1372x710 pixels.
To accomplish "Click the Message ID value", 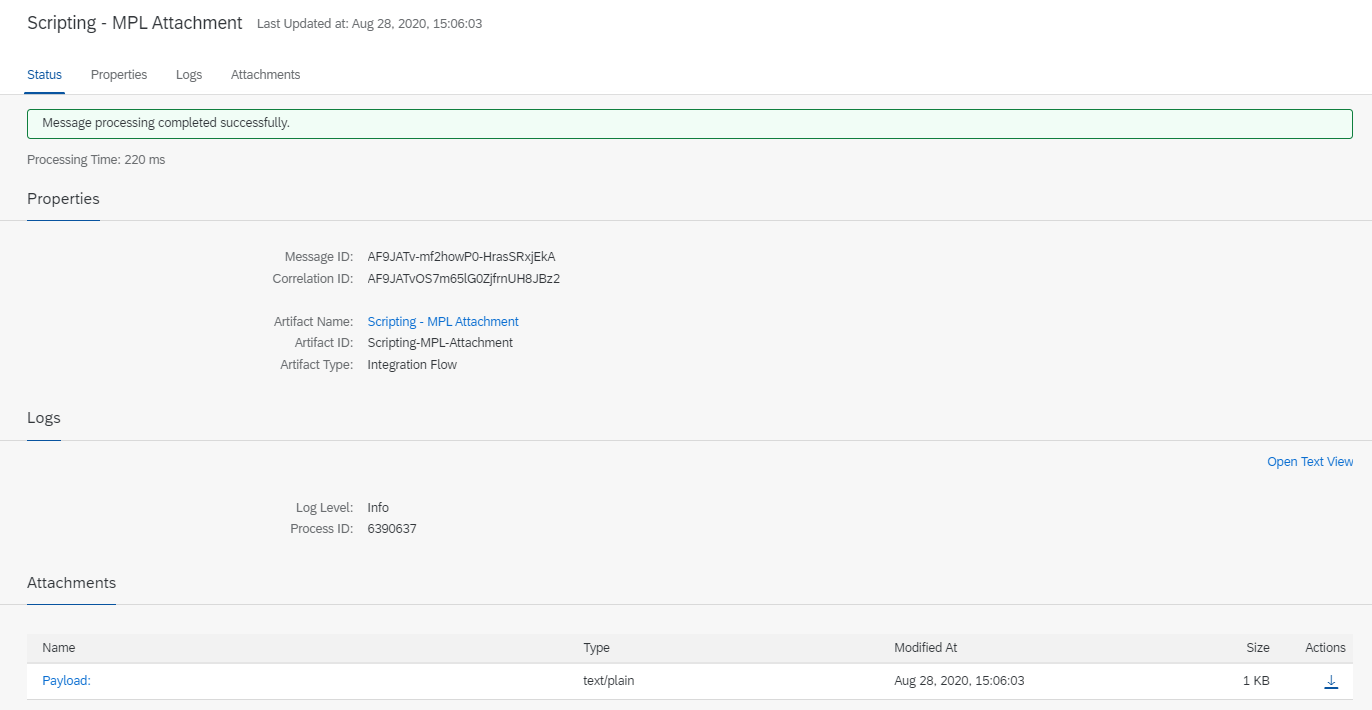I will [461, 257].
